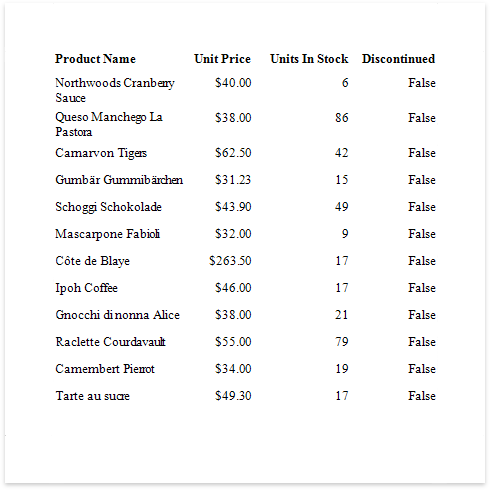This screenshot has height=490, width=490.
Task: Click the $49.30 unit price cell
Action: coord(233,396)
